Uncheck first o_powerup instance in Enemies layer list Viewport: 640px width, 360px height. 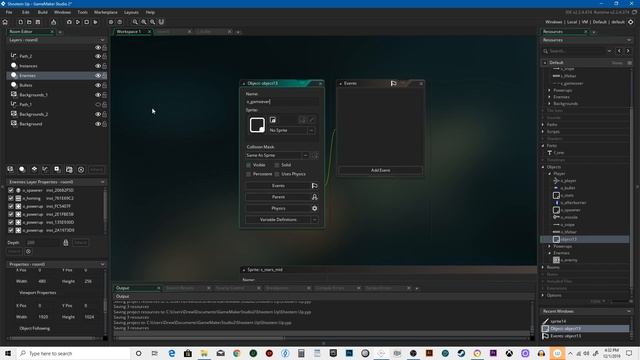[x=11, y=206]
